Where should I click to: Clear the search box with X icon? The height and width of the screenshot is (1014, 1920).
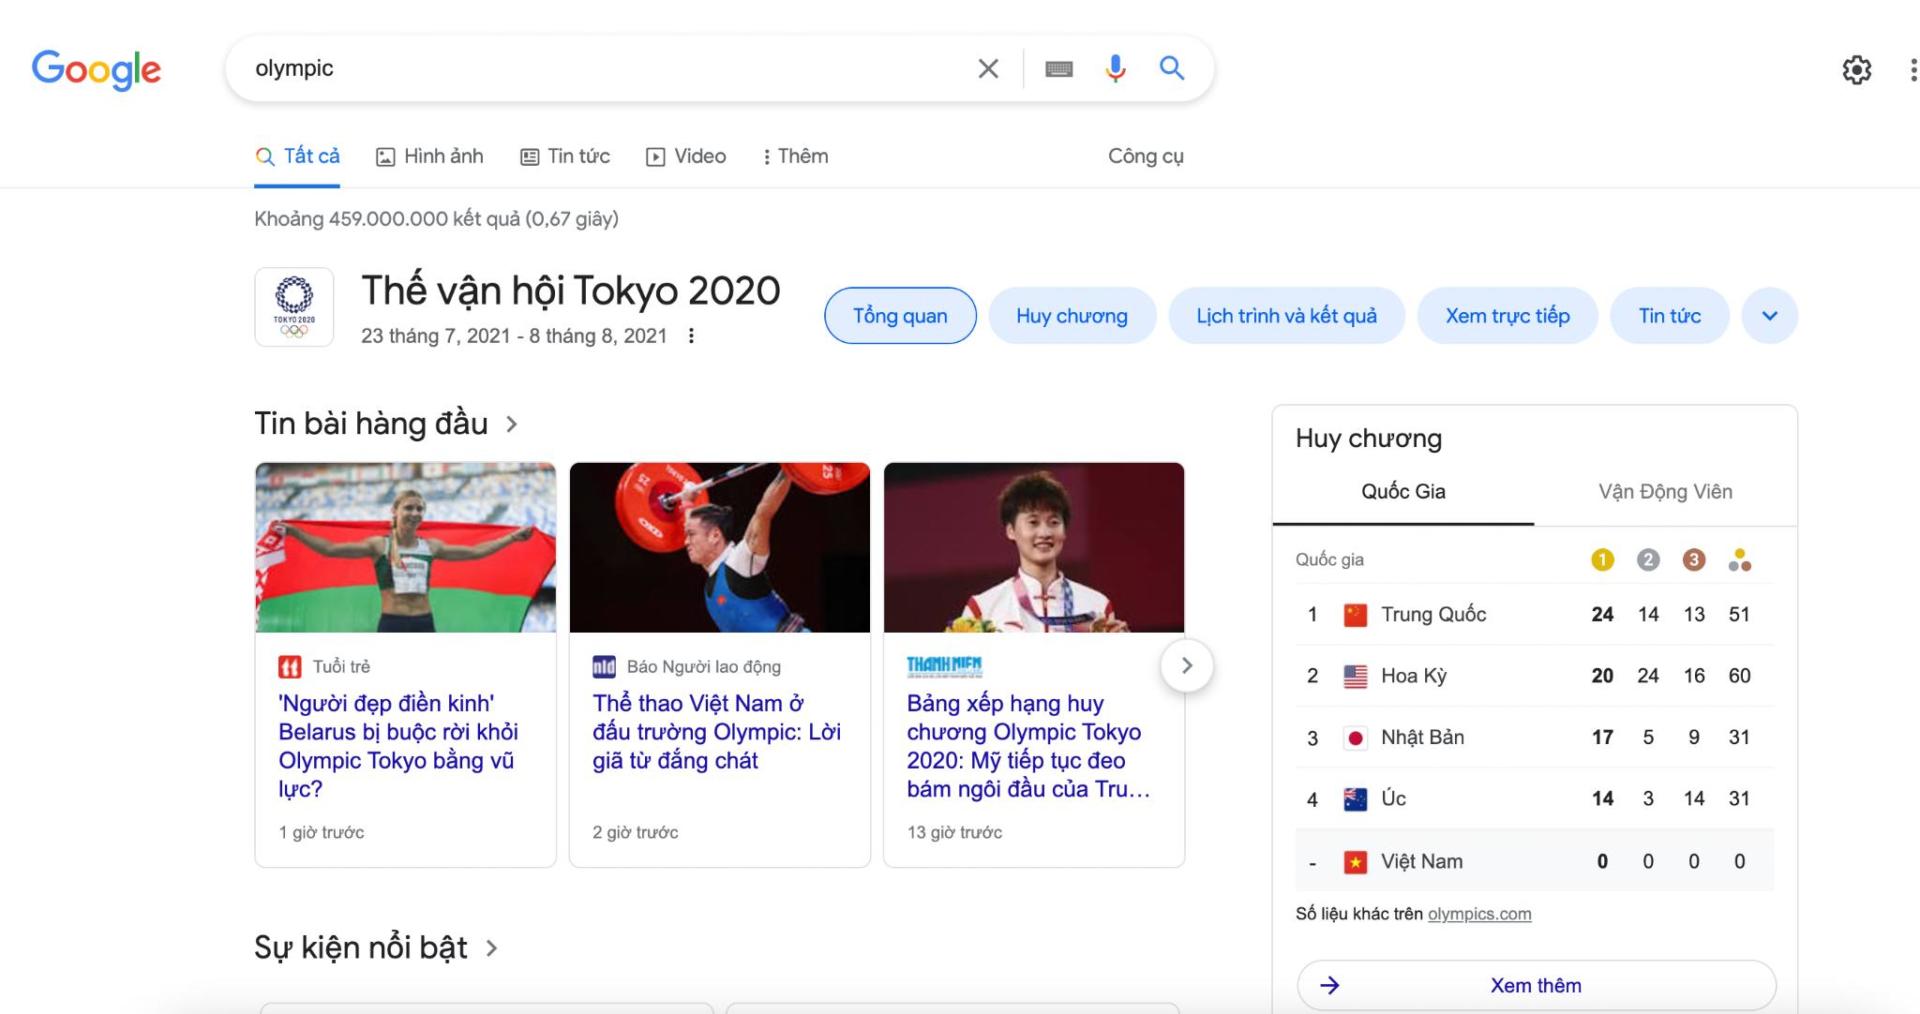pos(988,68)
